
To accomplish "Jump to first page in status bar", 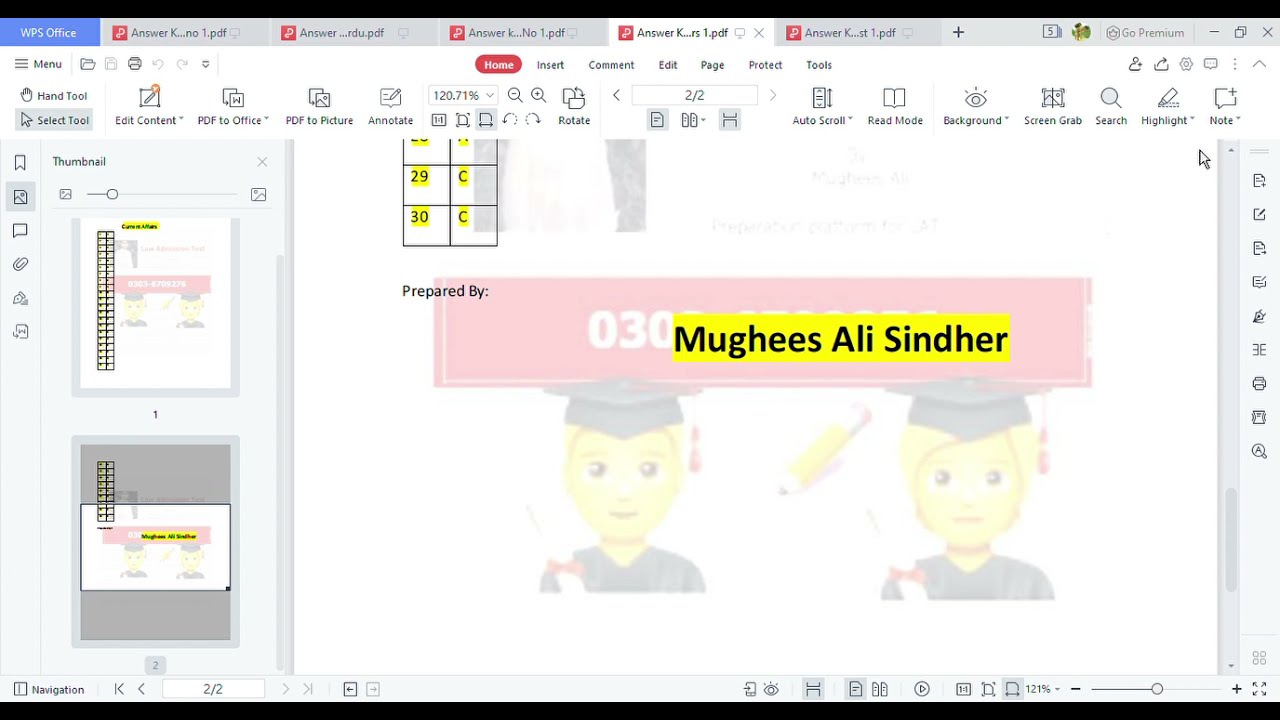I will (119, 689).
